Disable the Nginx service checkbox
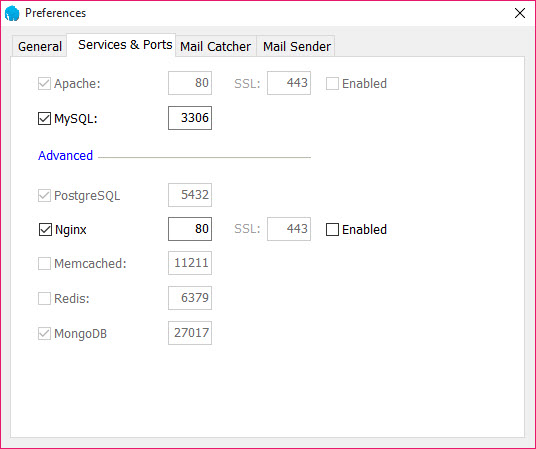Viewport: 536px width, 449px height. [45, 229]
